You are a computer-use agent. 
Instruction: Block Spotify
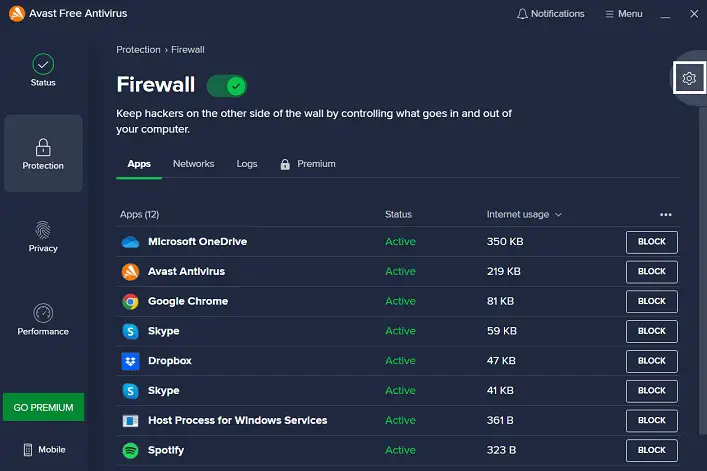point(652,450)
